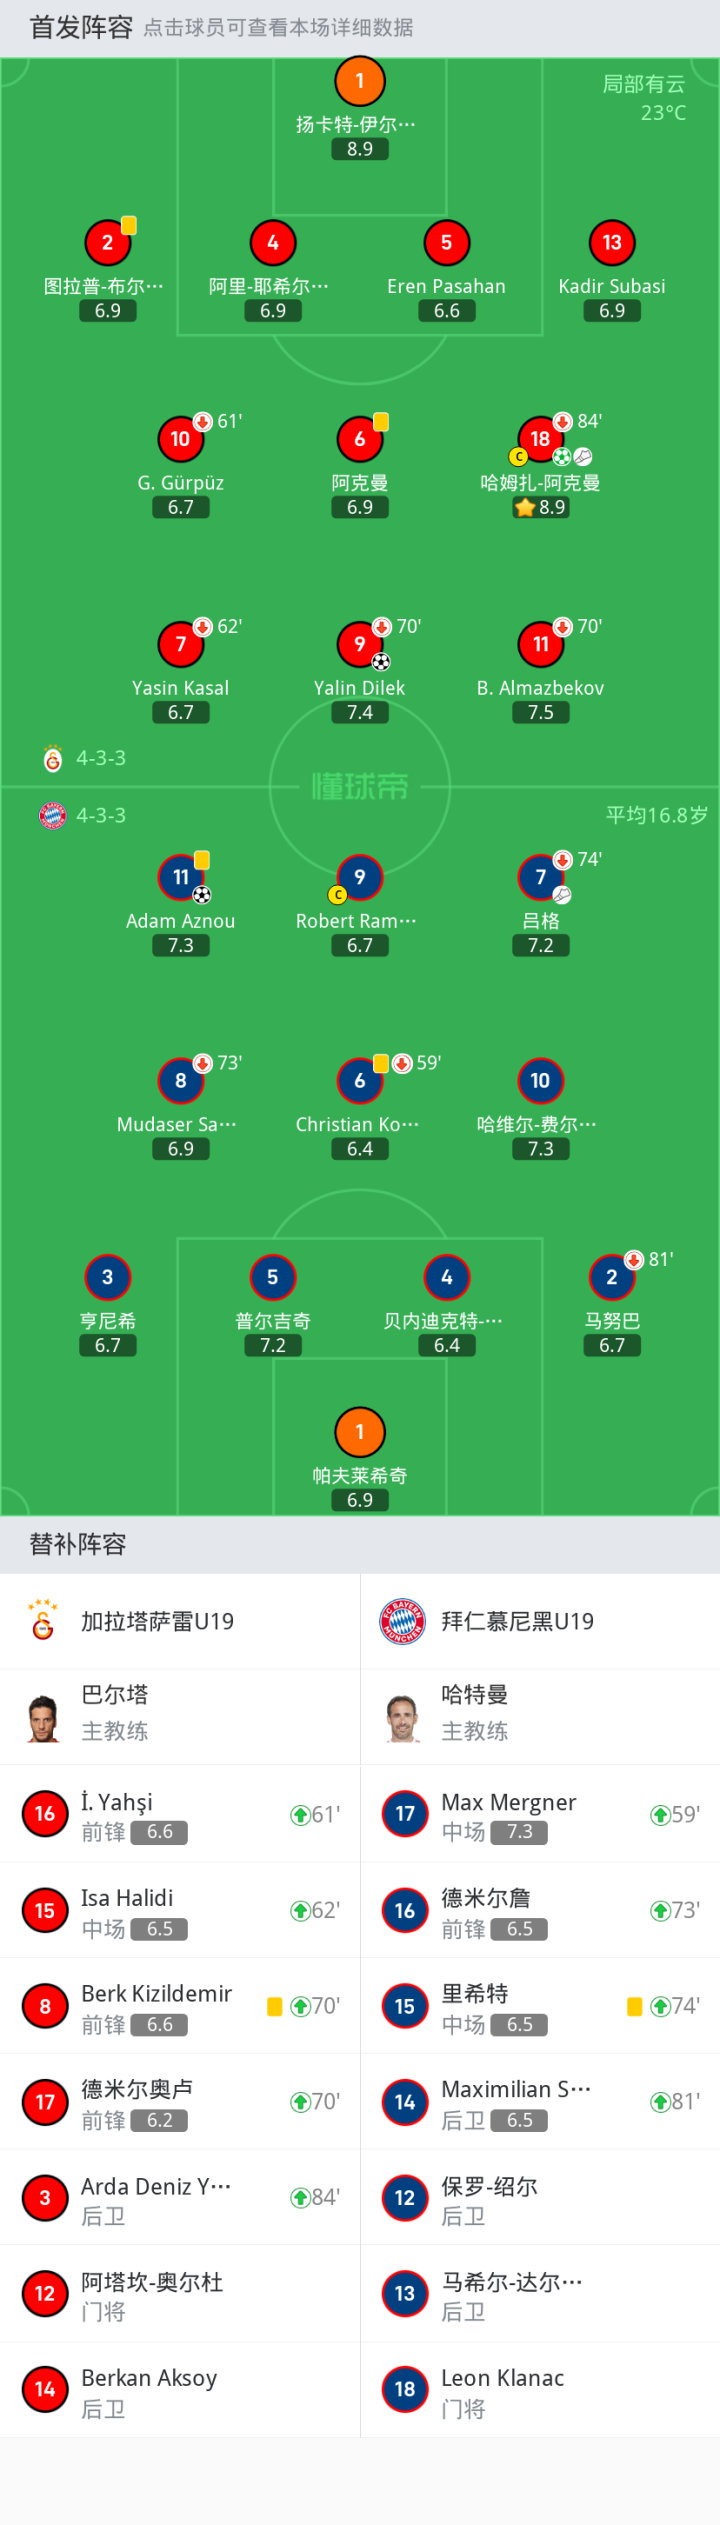Open 加拉塔萨雷U19 team header

point(180,1621)
